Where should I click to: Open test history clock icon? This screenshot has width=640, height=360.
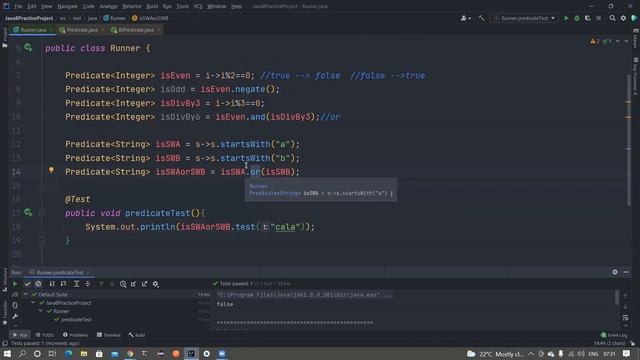click(x=123, y=284)
